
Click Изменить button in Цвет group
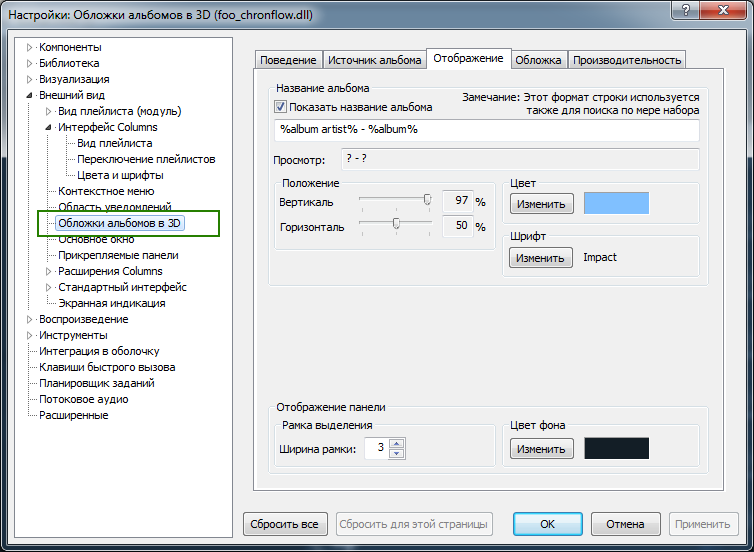point(541,204)
